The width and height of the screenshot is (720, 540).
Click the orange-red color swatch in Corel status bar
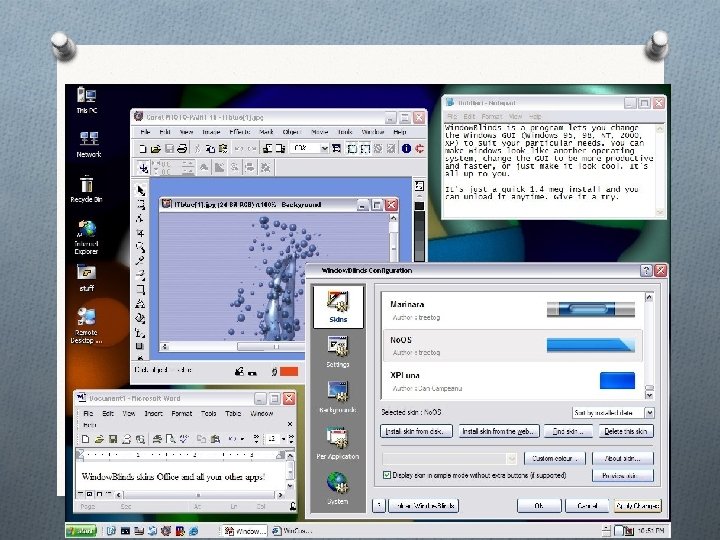click(289, 371)
